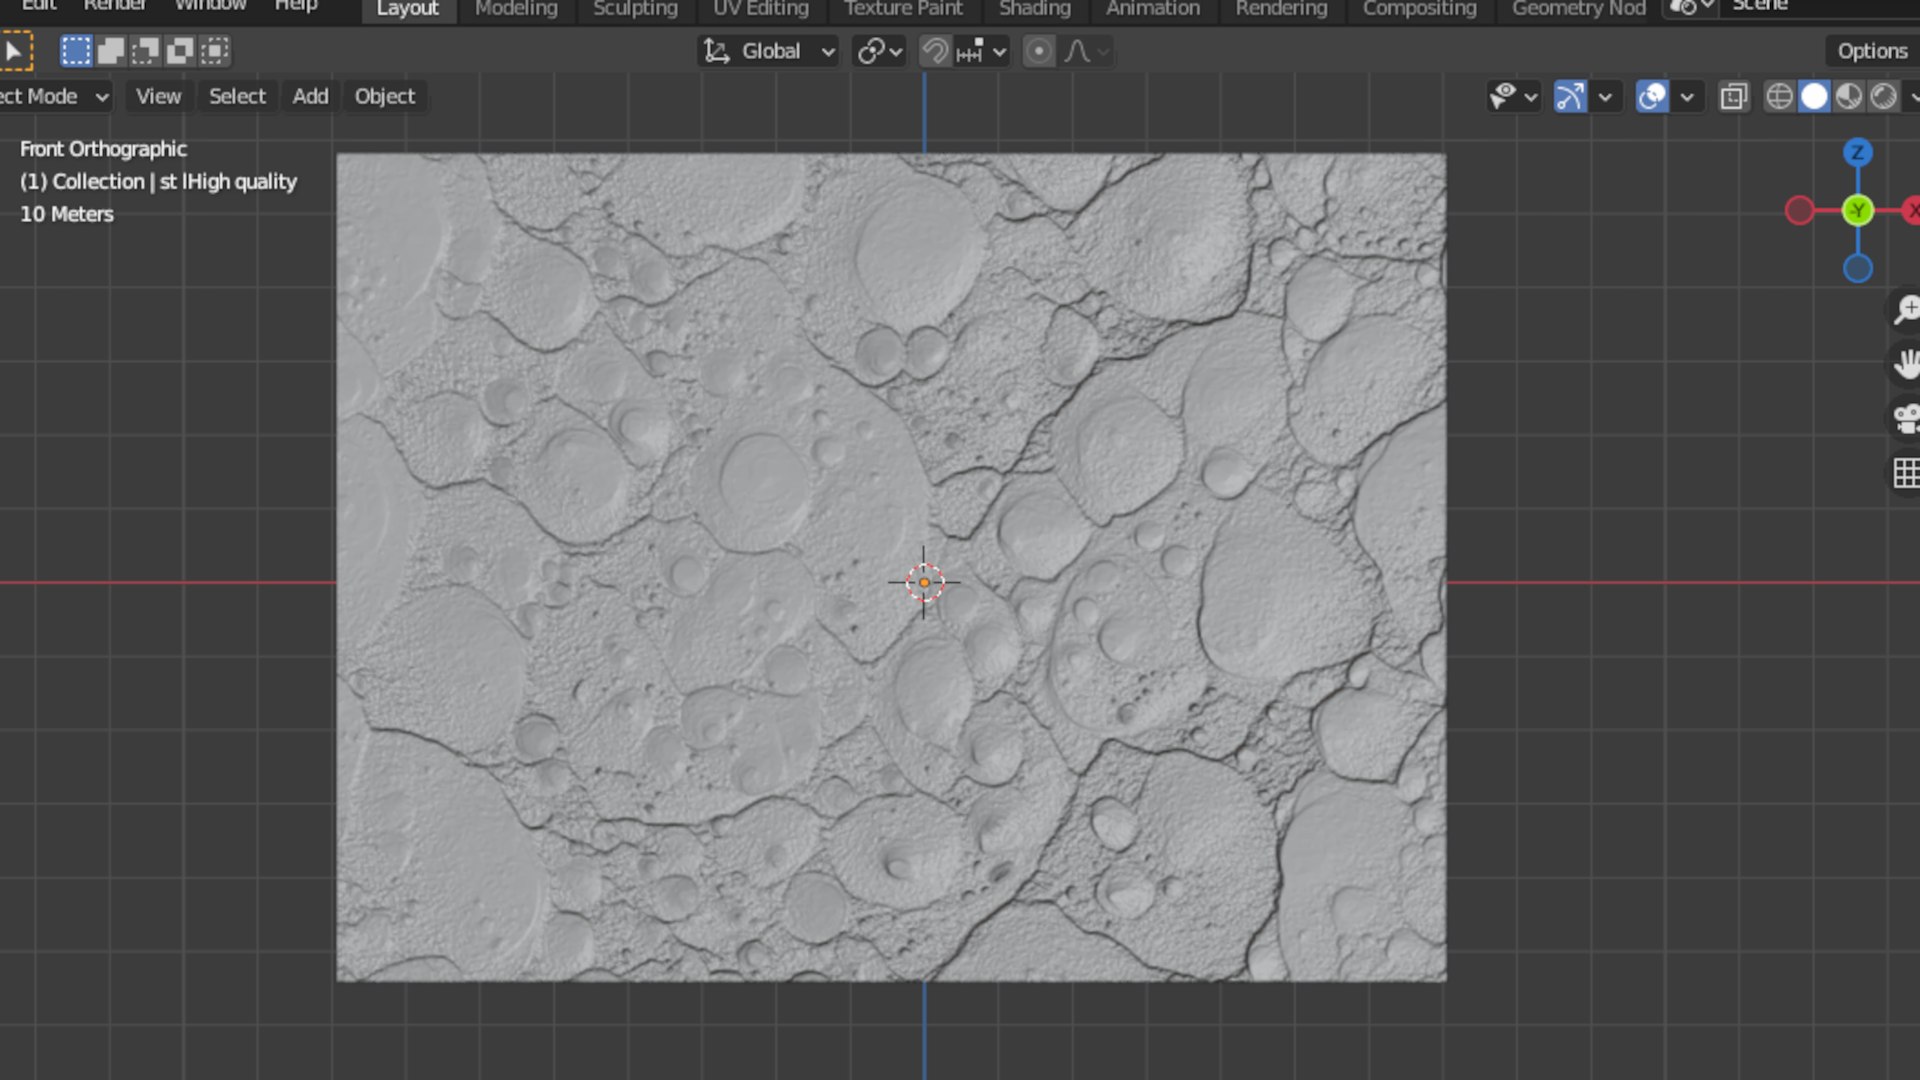
Task: Choose the Subtract Selection mode icon
Action: coord(145,51)
